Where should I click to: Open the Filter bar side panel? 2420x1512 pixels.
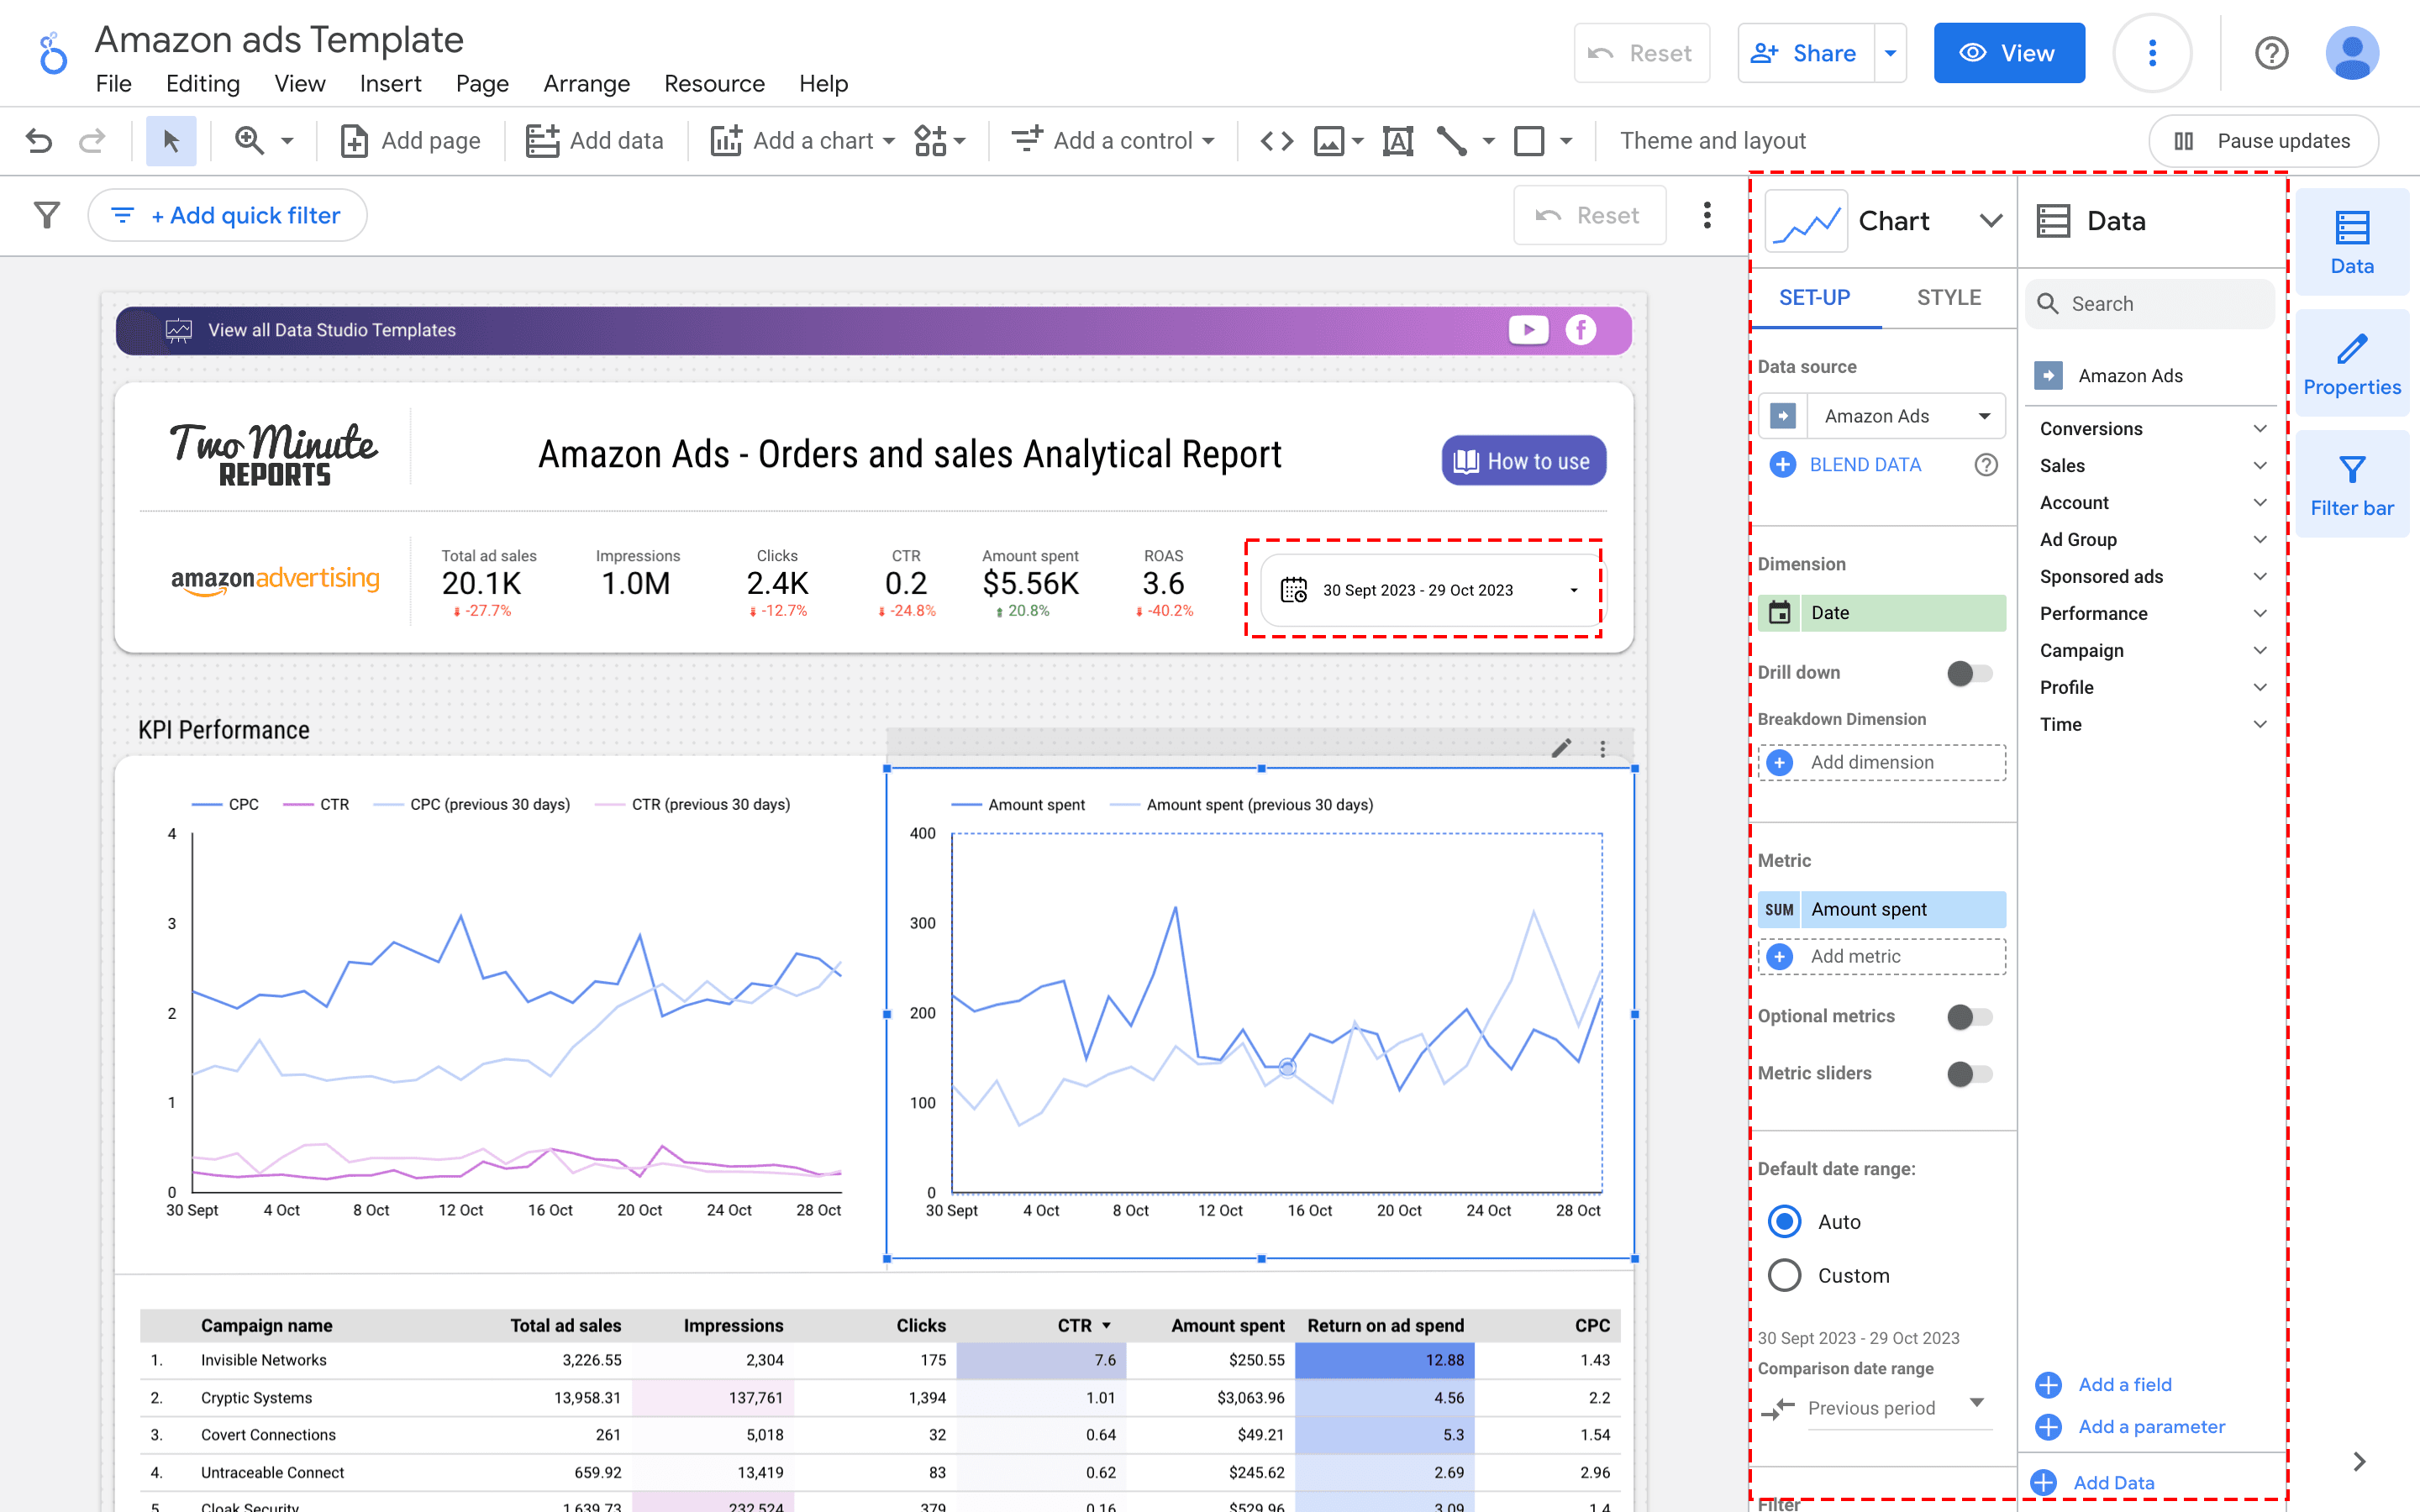click(x=2351, y=485)
